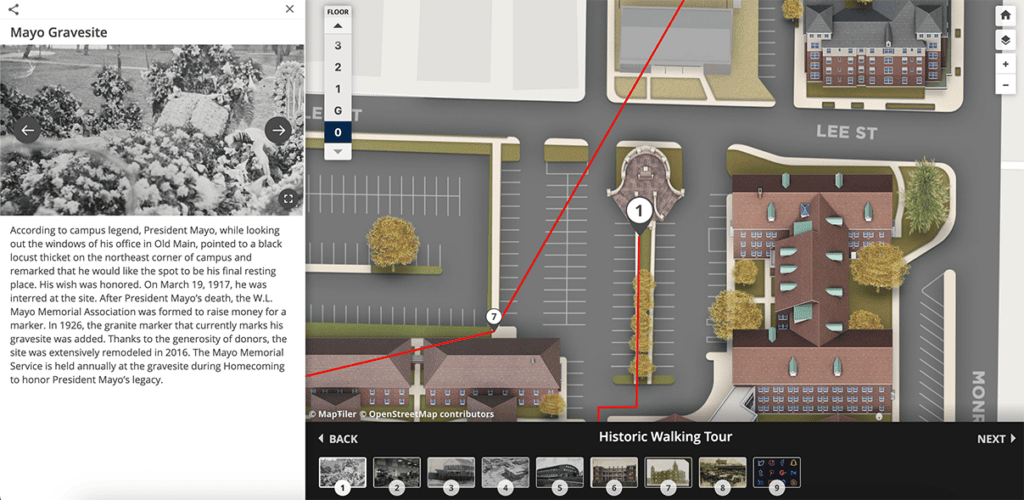Reset the map with the home icon
The height and width of the screenshot is (500, 1024).
tap(1006, 15)
